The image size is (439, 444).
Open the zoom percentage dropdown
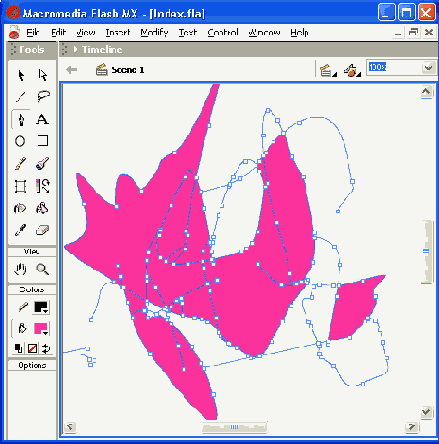tap(428, 68)
